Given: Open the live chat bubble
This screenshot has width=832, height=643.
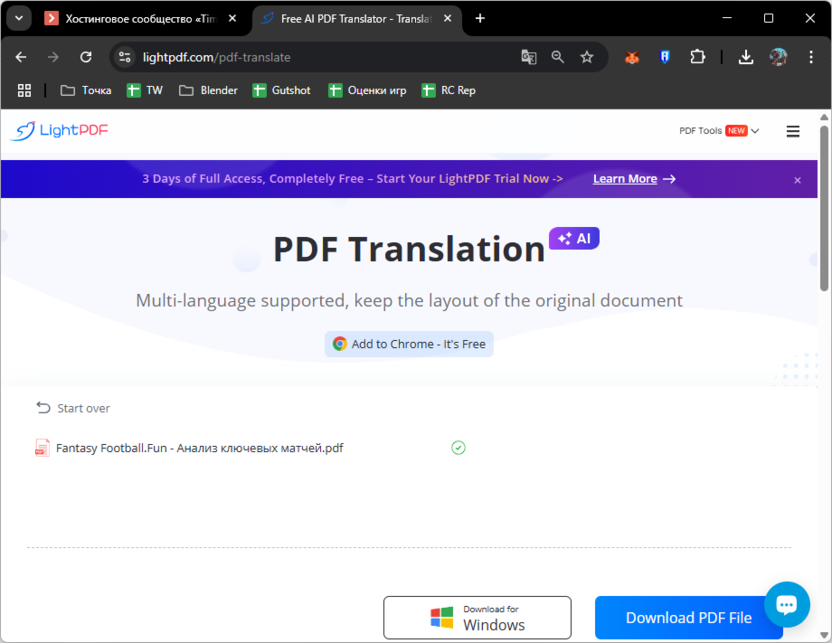Looking at the screenshot, I should (x=786, y=604).
